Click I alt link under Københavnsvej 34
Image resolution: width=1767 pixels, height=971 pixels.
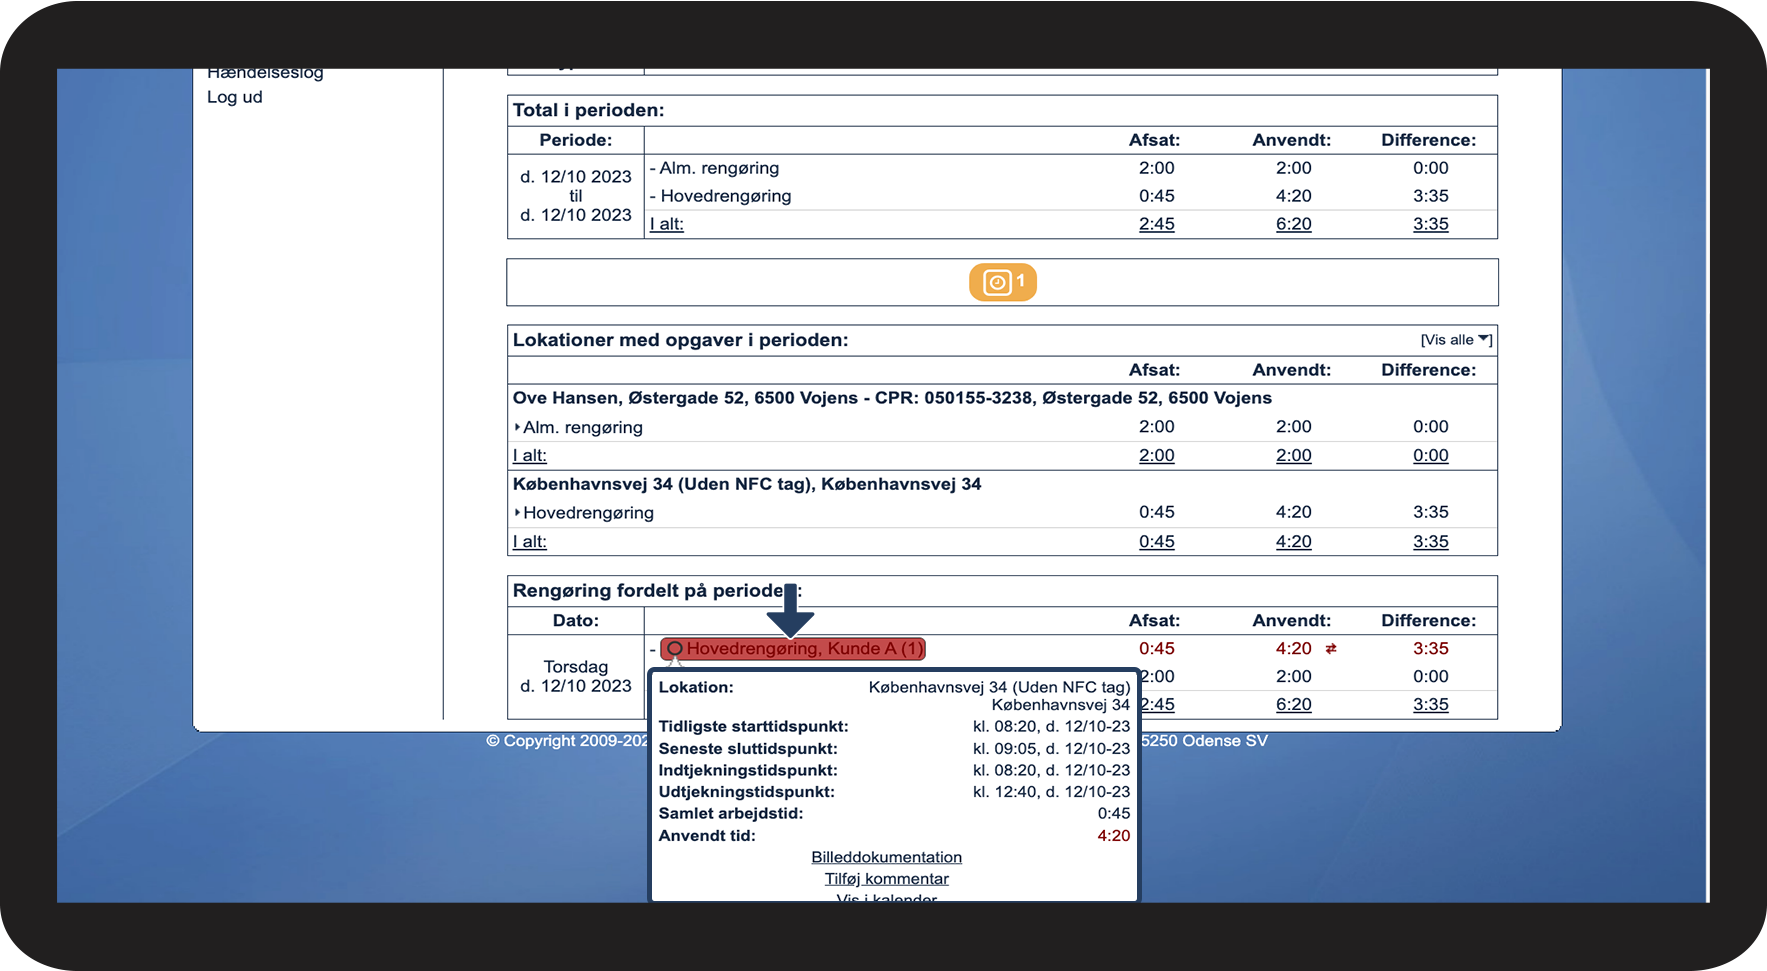tap(530, 541)
